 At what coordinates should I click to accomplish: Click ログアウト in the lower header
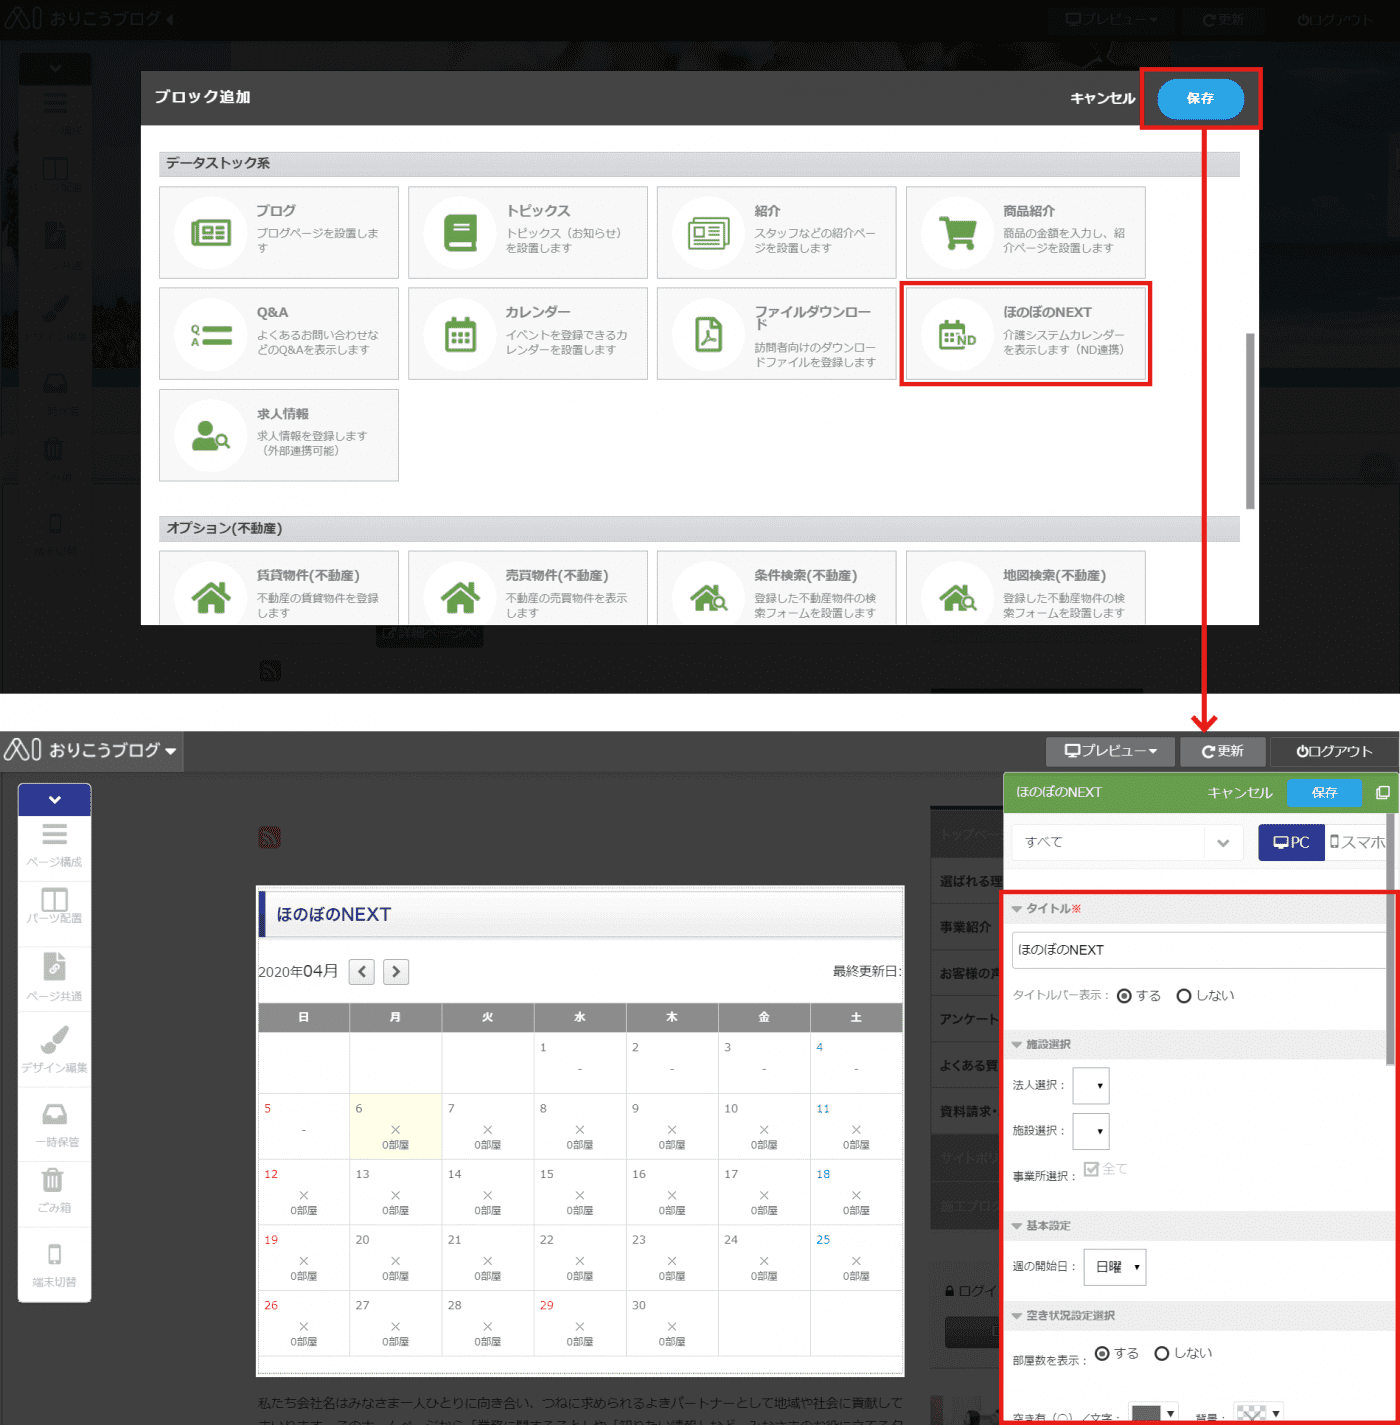tap(1334, 751)
